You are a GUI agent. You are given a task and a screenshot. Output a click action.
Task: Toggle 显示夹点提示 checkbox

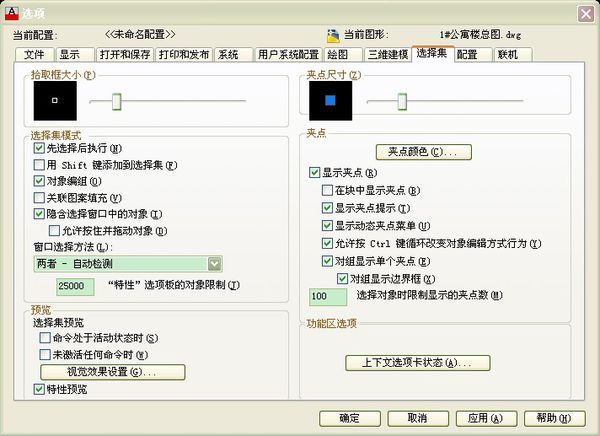click(x=327, y=208)
